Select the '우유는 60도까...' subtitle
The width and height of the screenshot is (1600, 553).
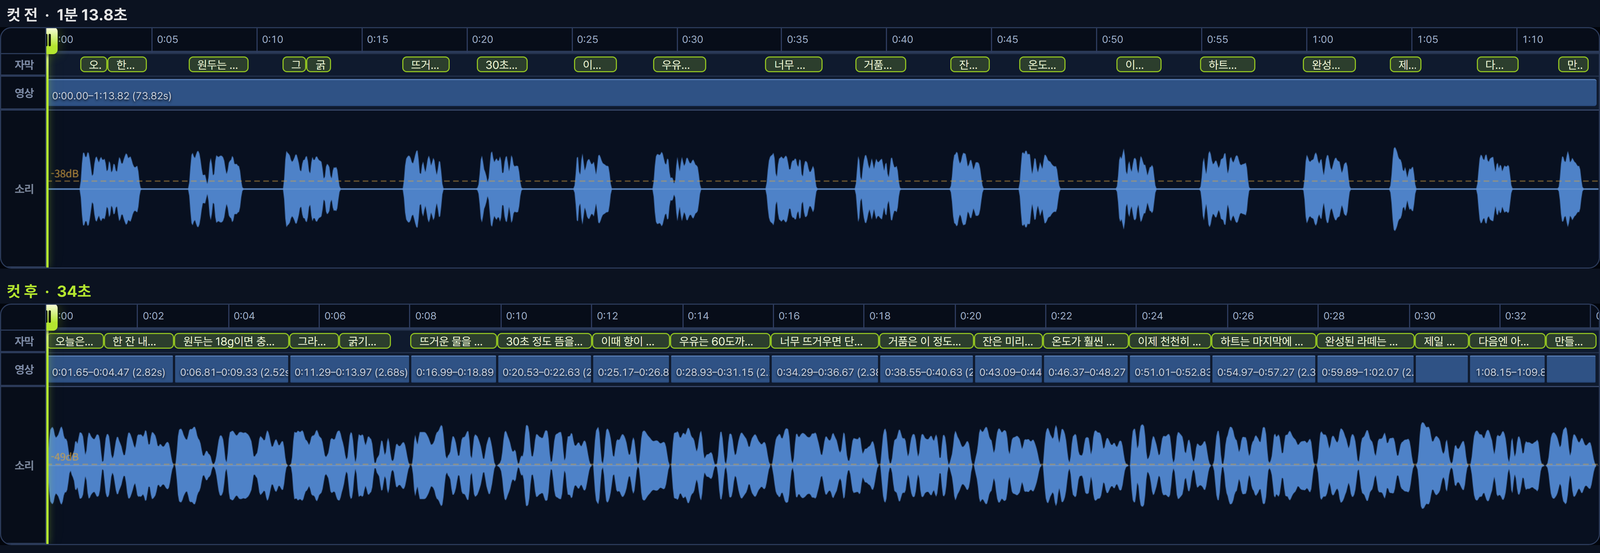[720, 341]
